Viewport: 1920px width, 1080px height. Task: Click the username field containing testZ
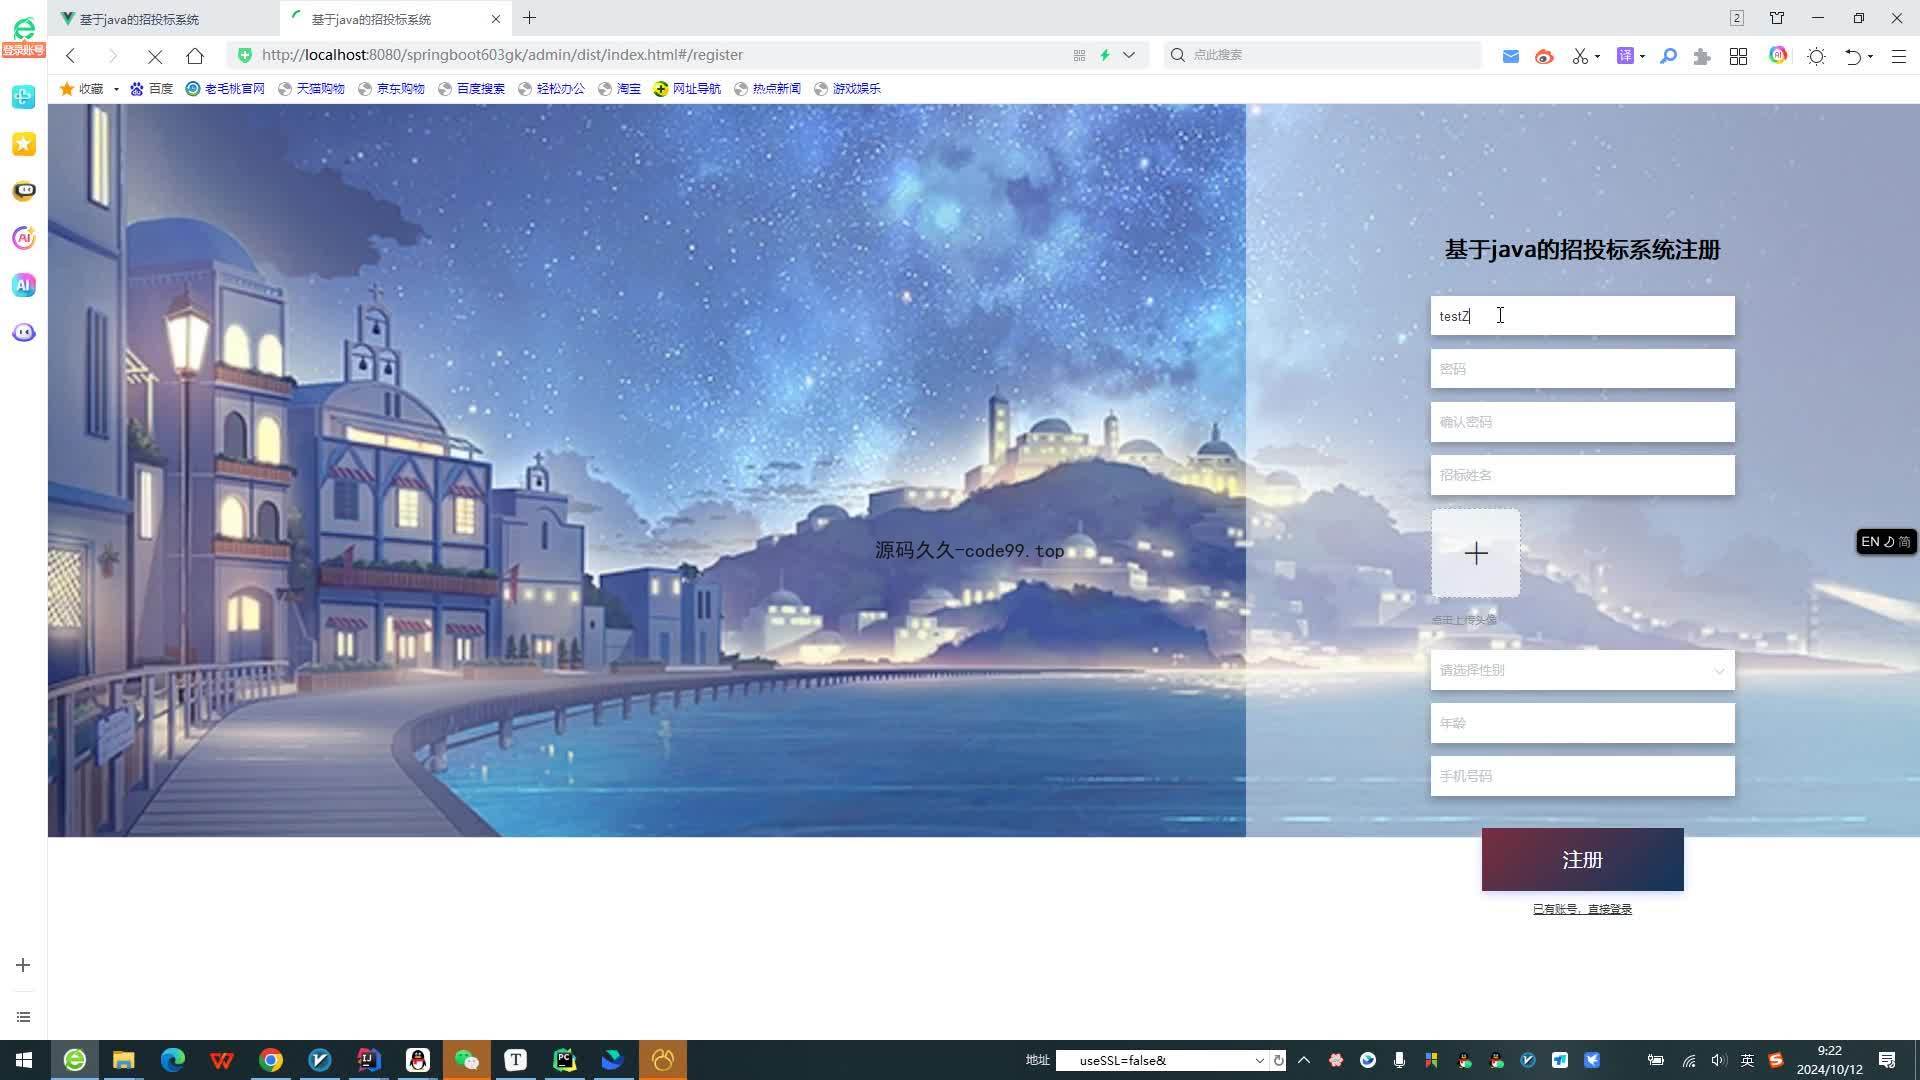(x=1582, y=316)
